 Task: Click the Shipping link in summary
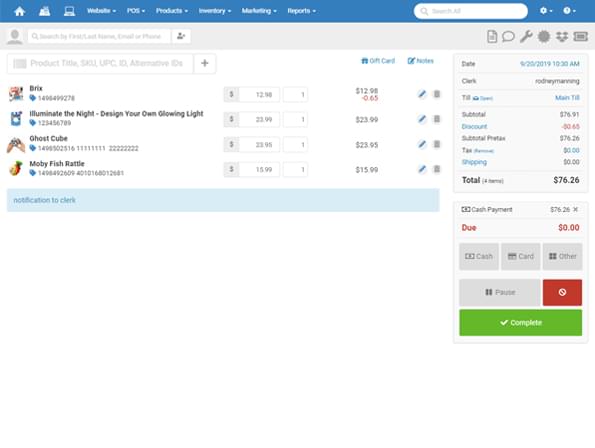474,162
